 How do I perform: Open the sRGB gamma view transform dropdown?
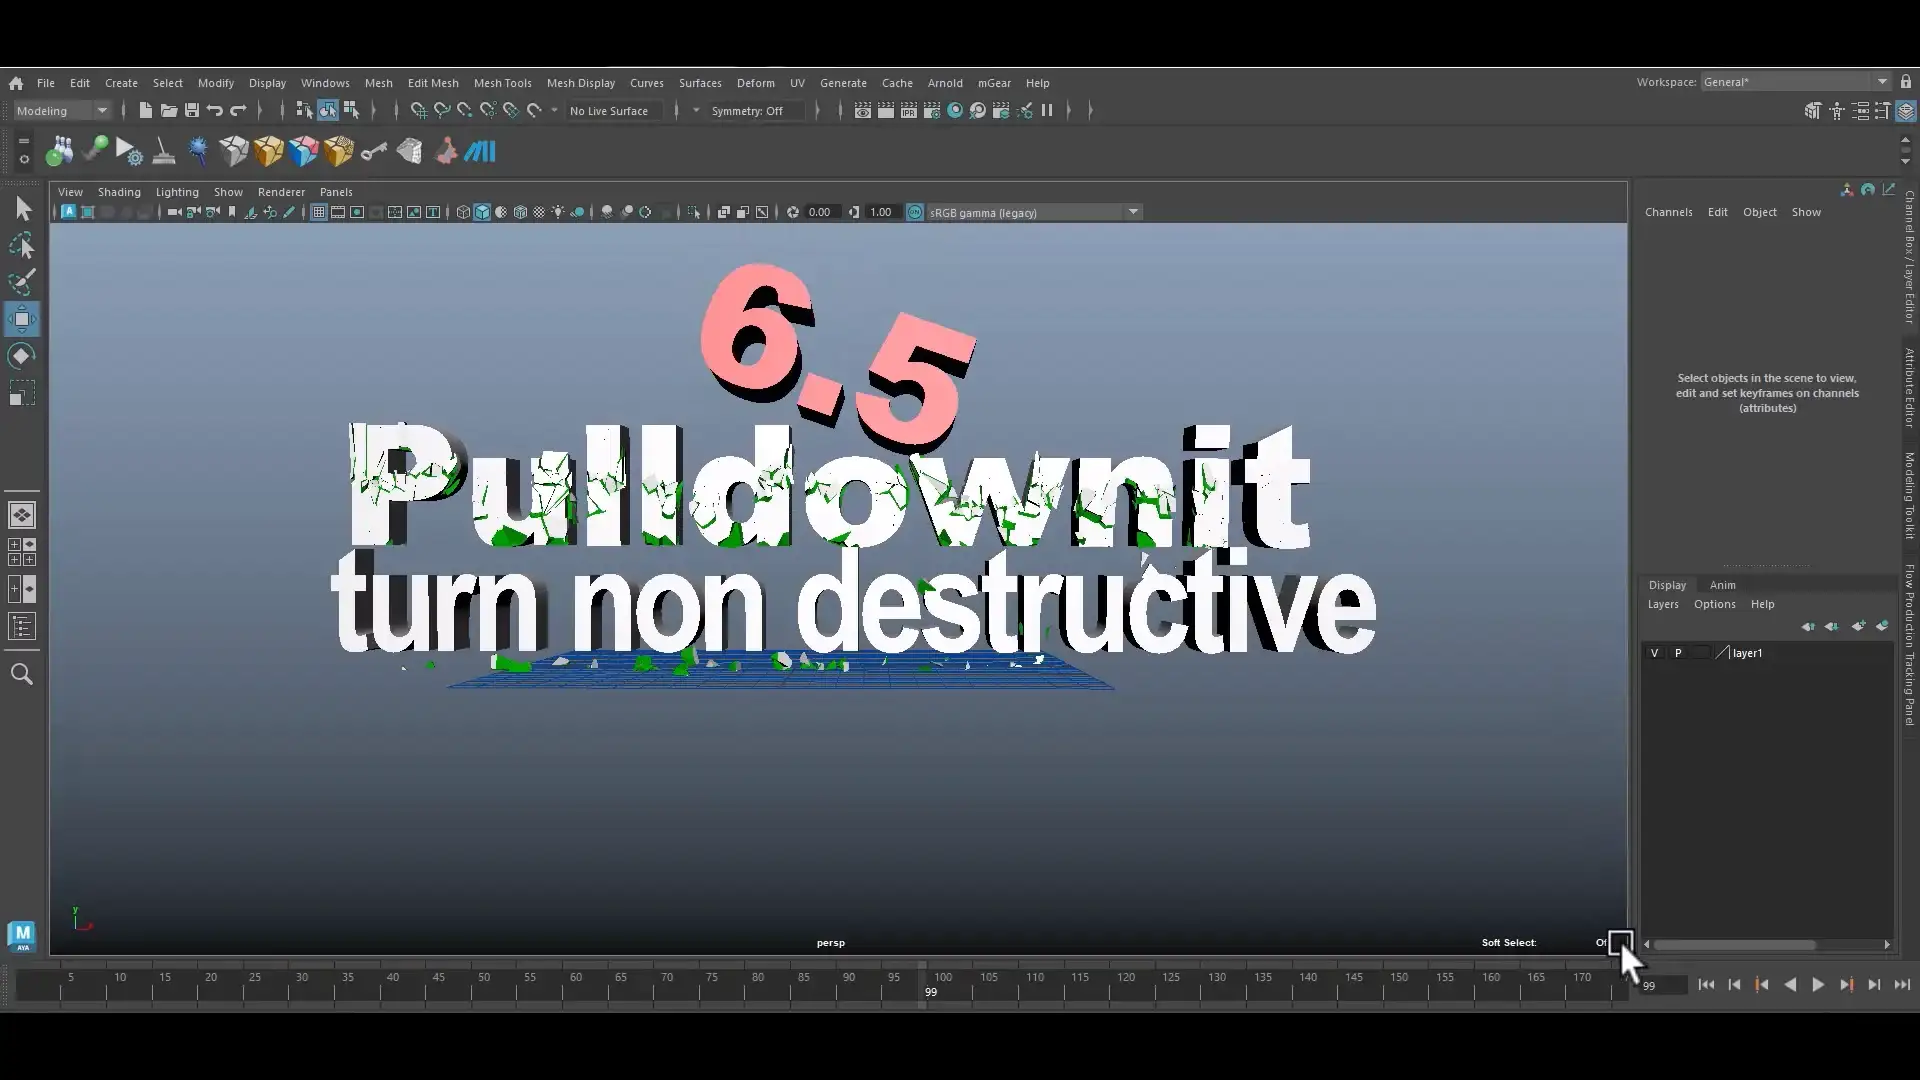[1033, 212]
